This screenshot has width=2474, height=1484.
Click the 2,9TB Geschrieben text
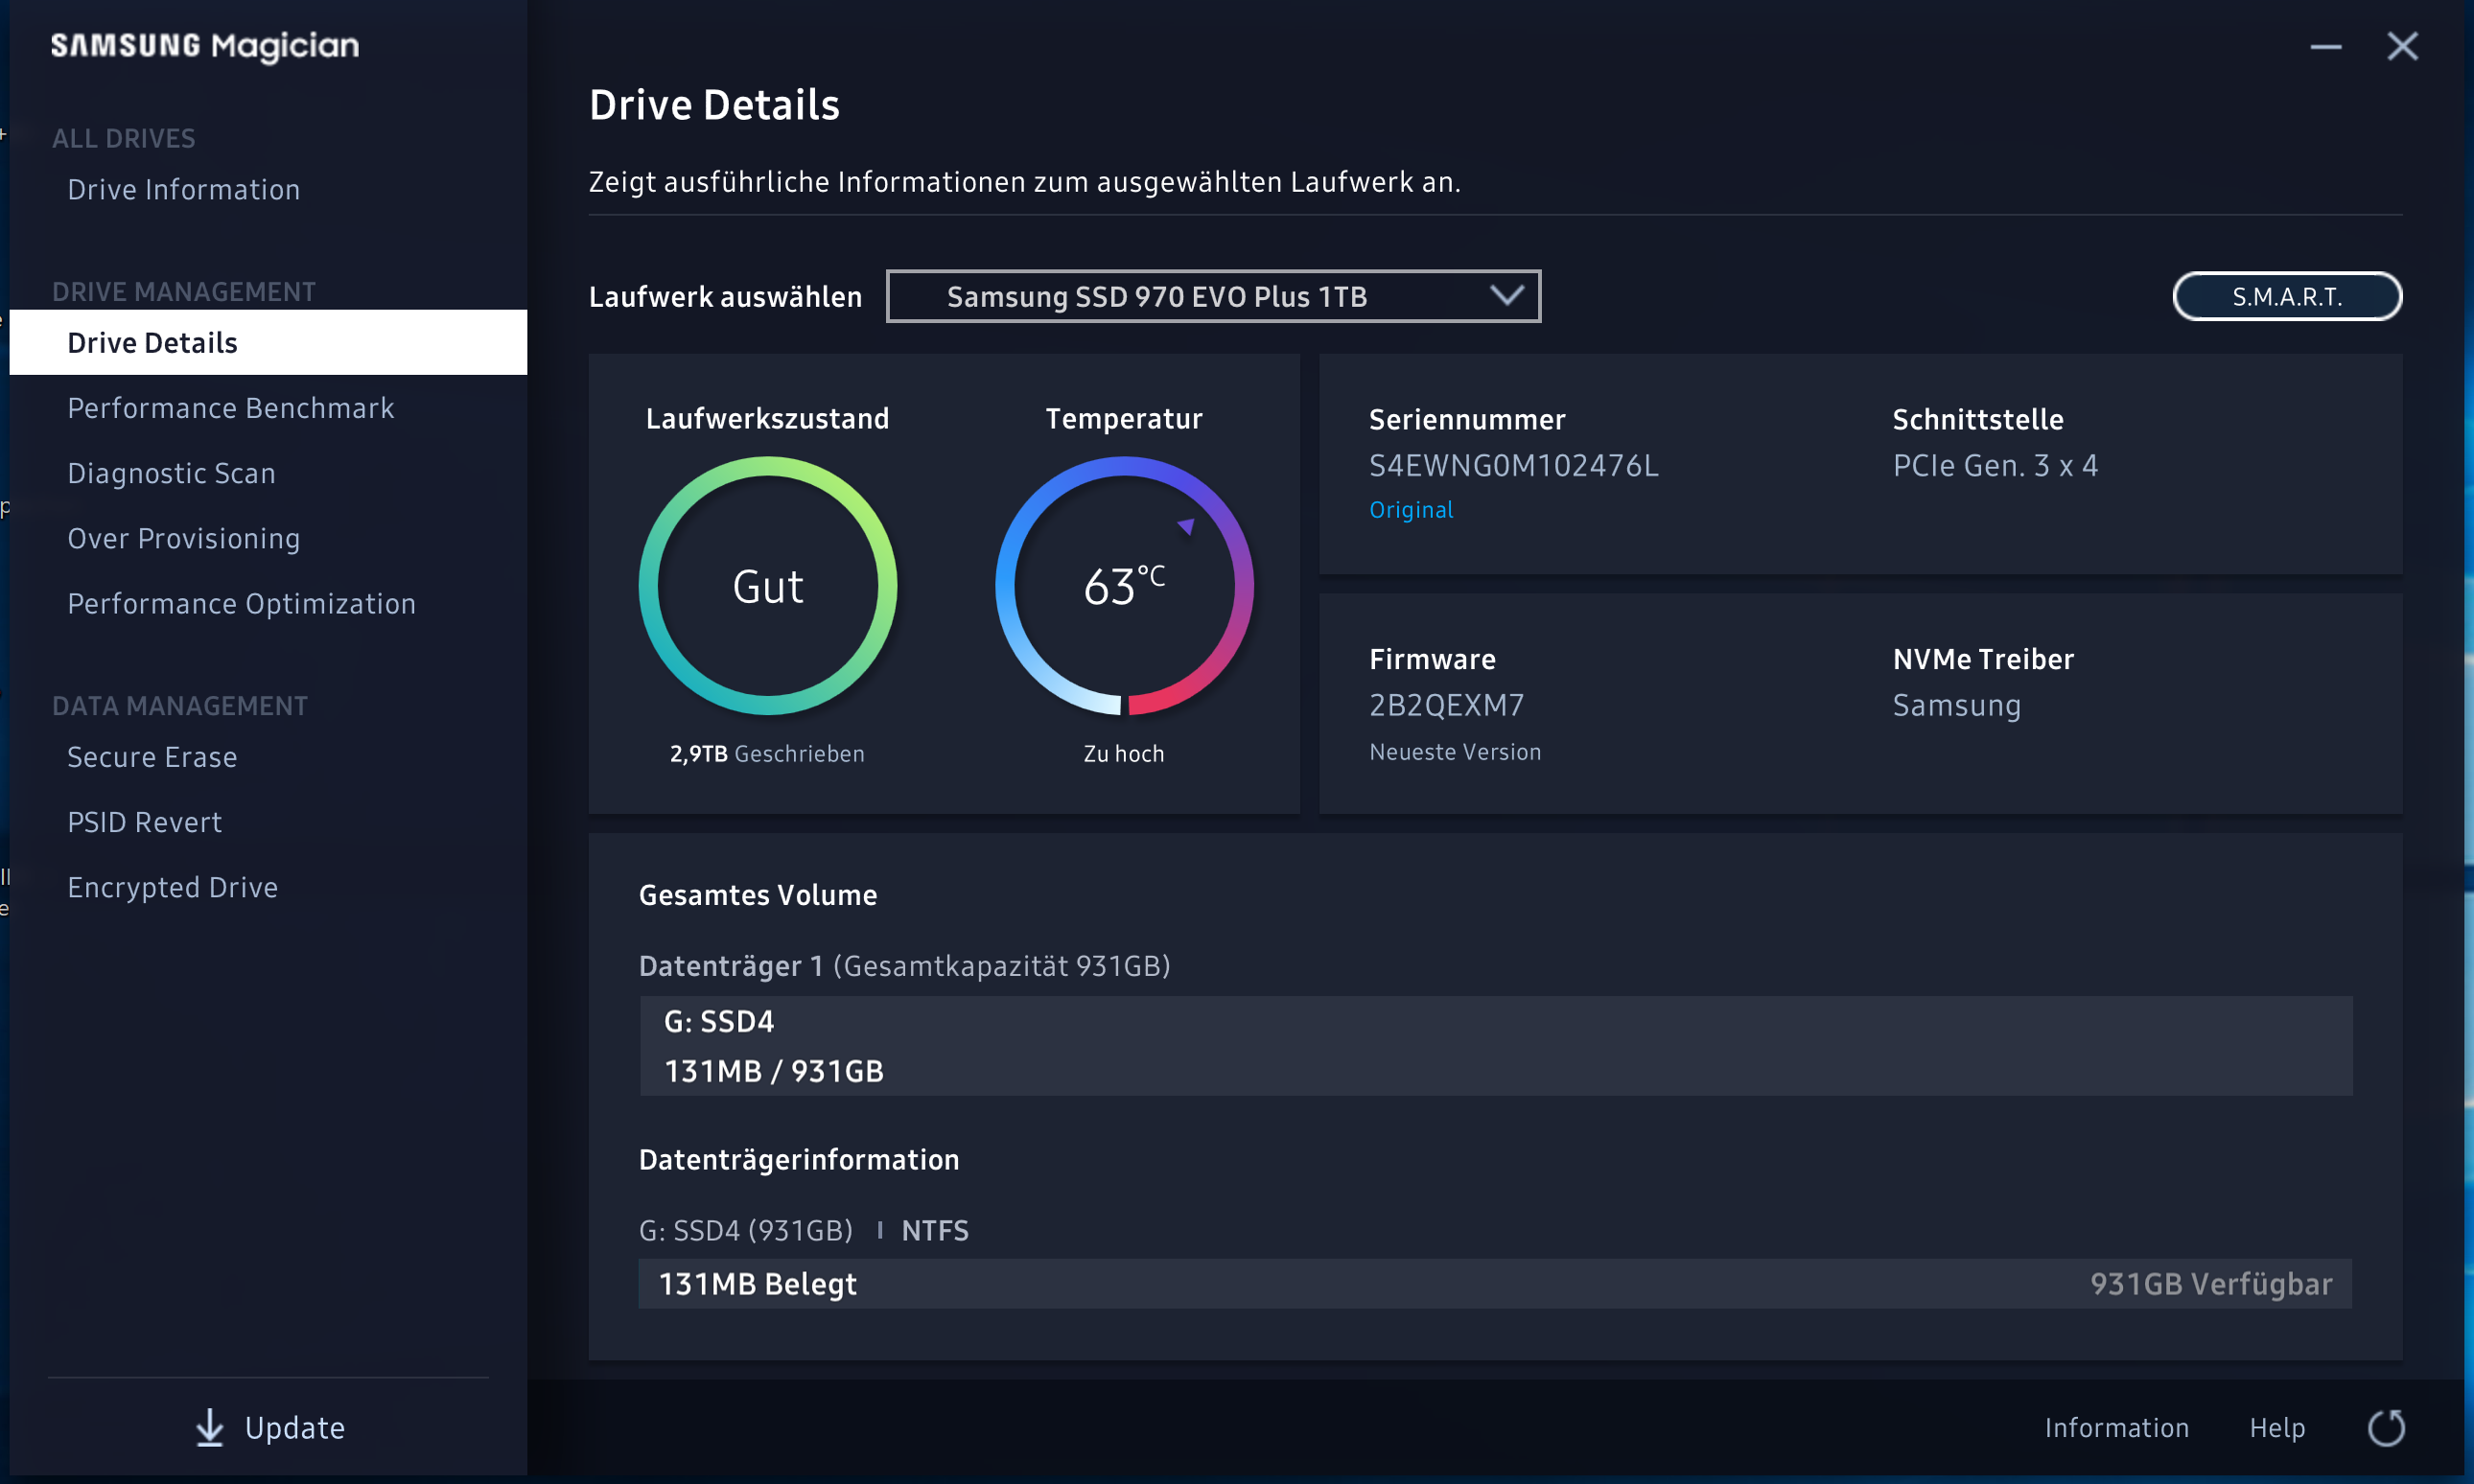[767, 754]
